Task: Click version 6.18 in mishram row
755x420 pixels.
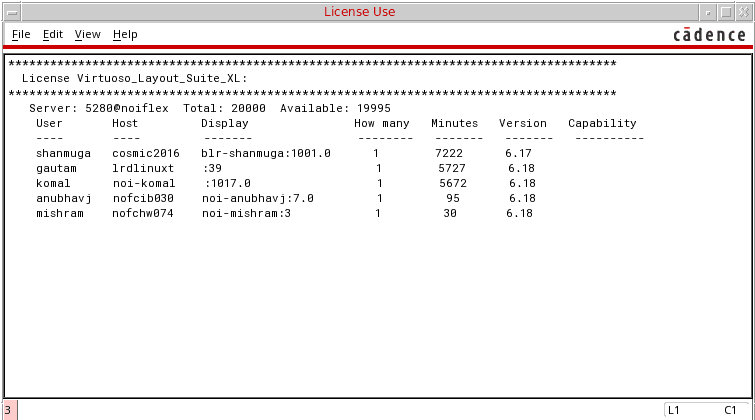Action: 520,213
